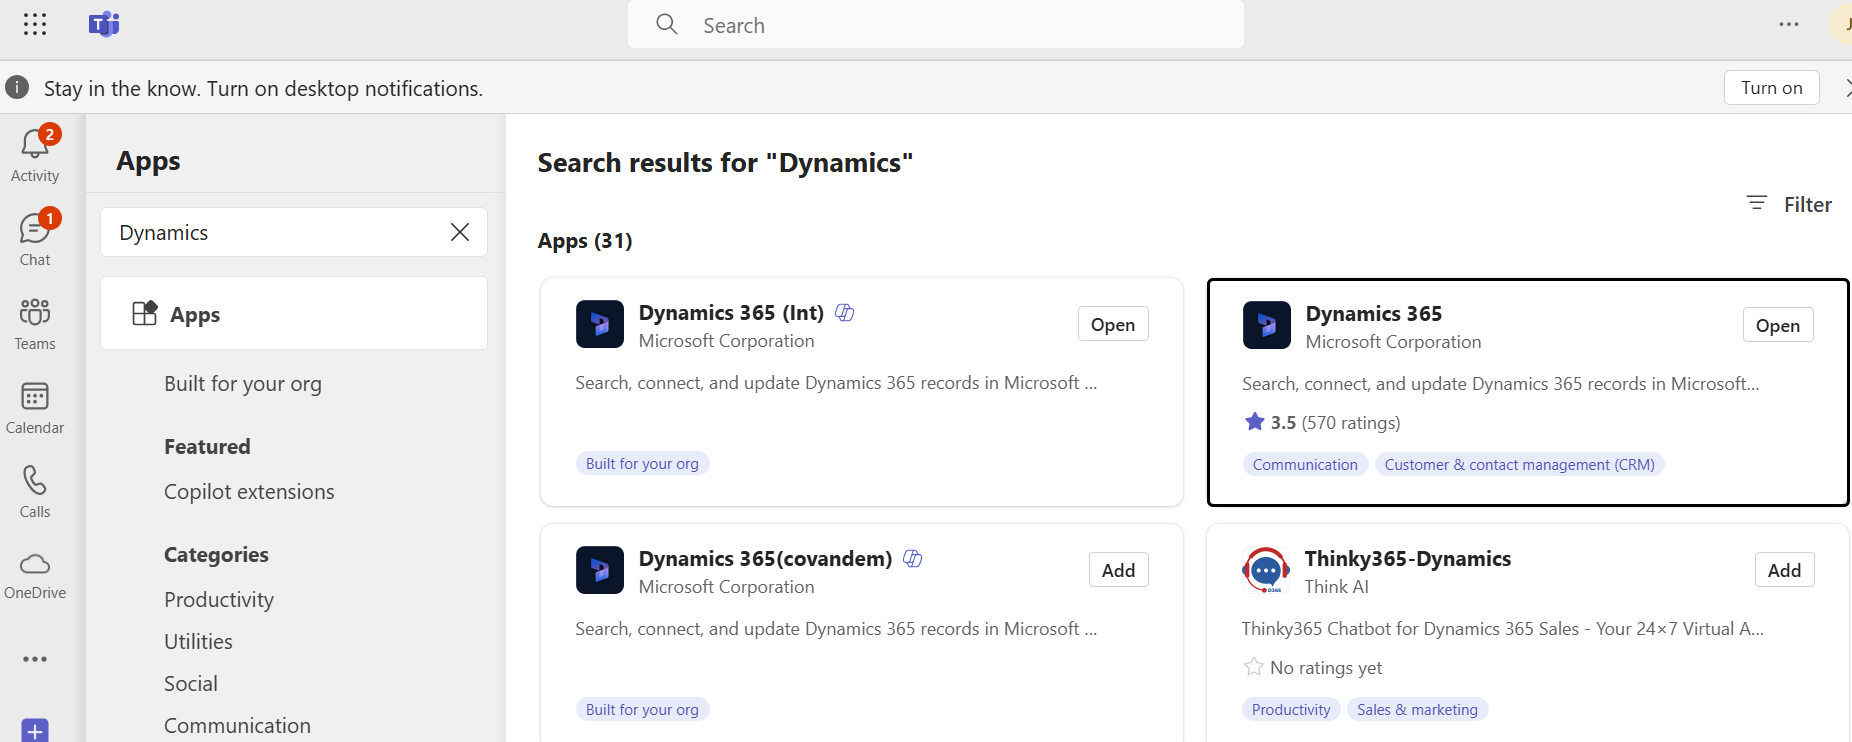Click the Featured heading in left panel
Image resolution: width=1852 pixels, height=742 pixels.
point(207,447)
